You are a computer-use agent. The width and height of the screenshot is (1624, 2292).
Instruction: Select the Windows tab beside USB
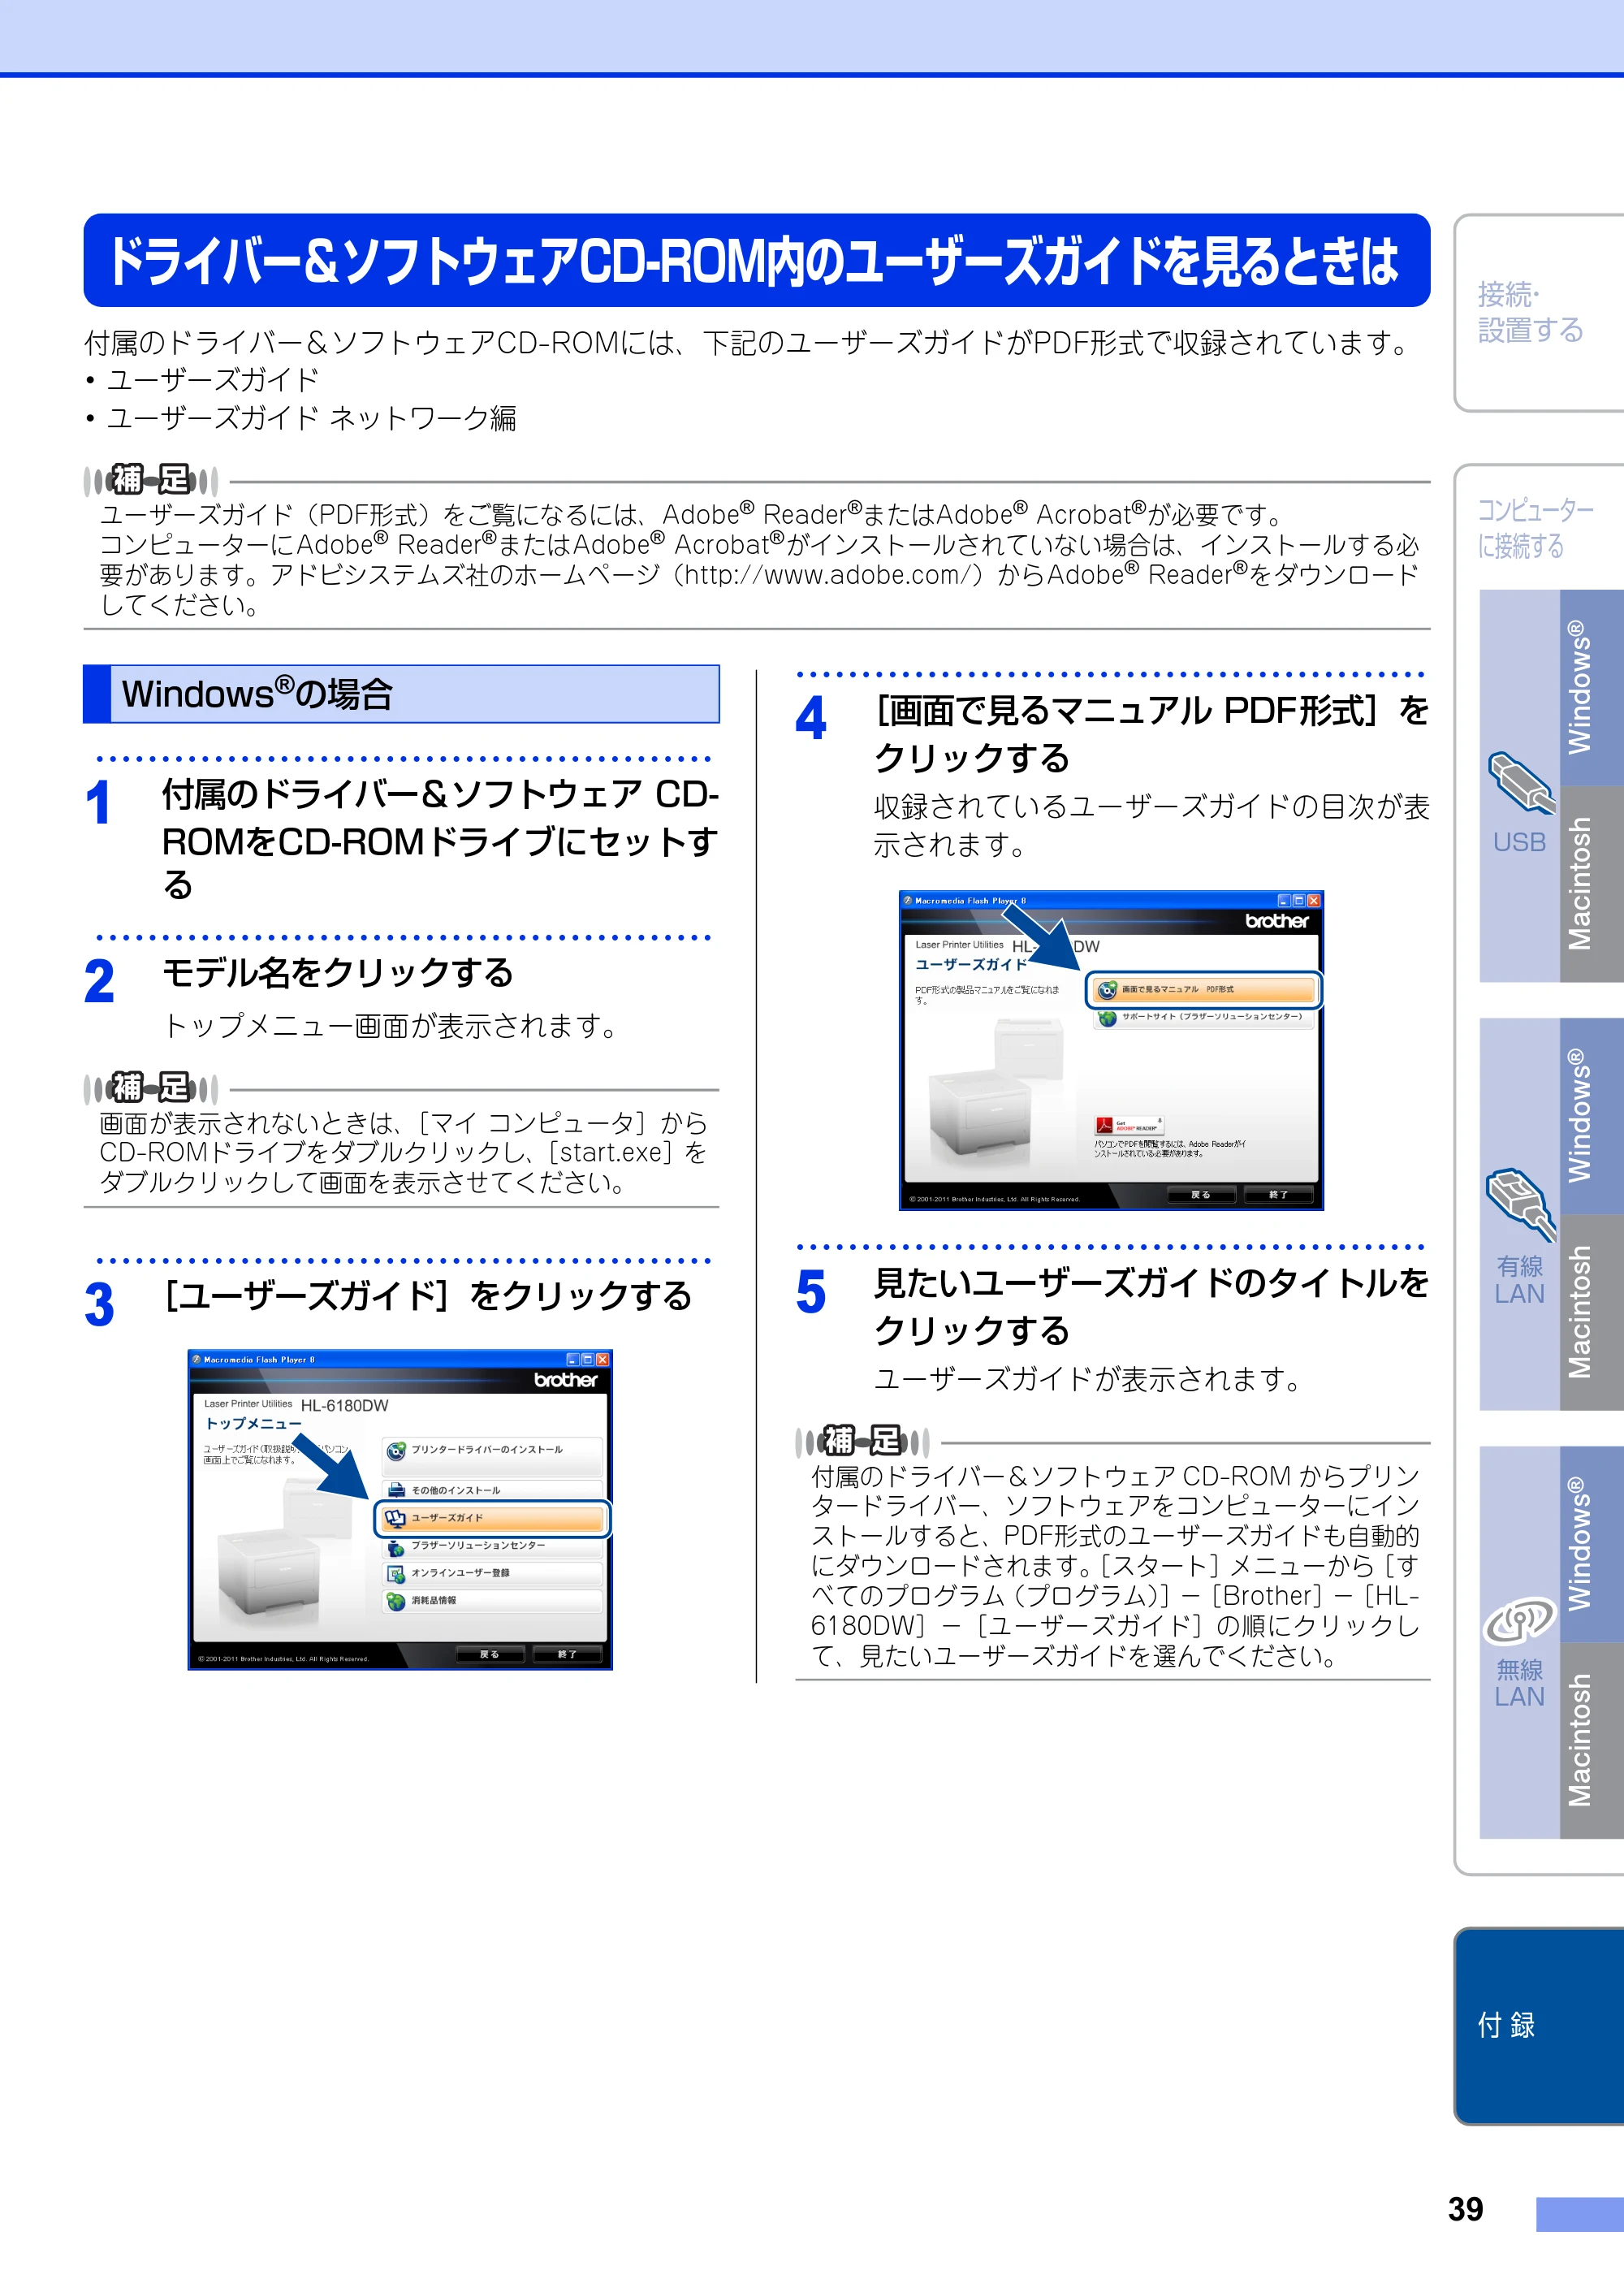tap(1592, 687)
